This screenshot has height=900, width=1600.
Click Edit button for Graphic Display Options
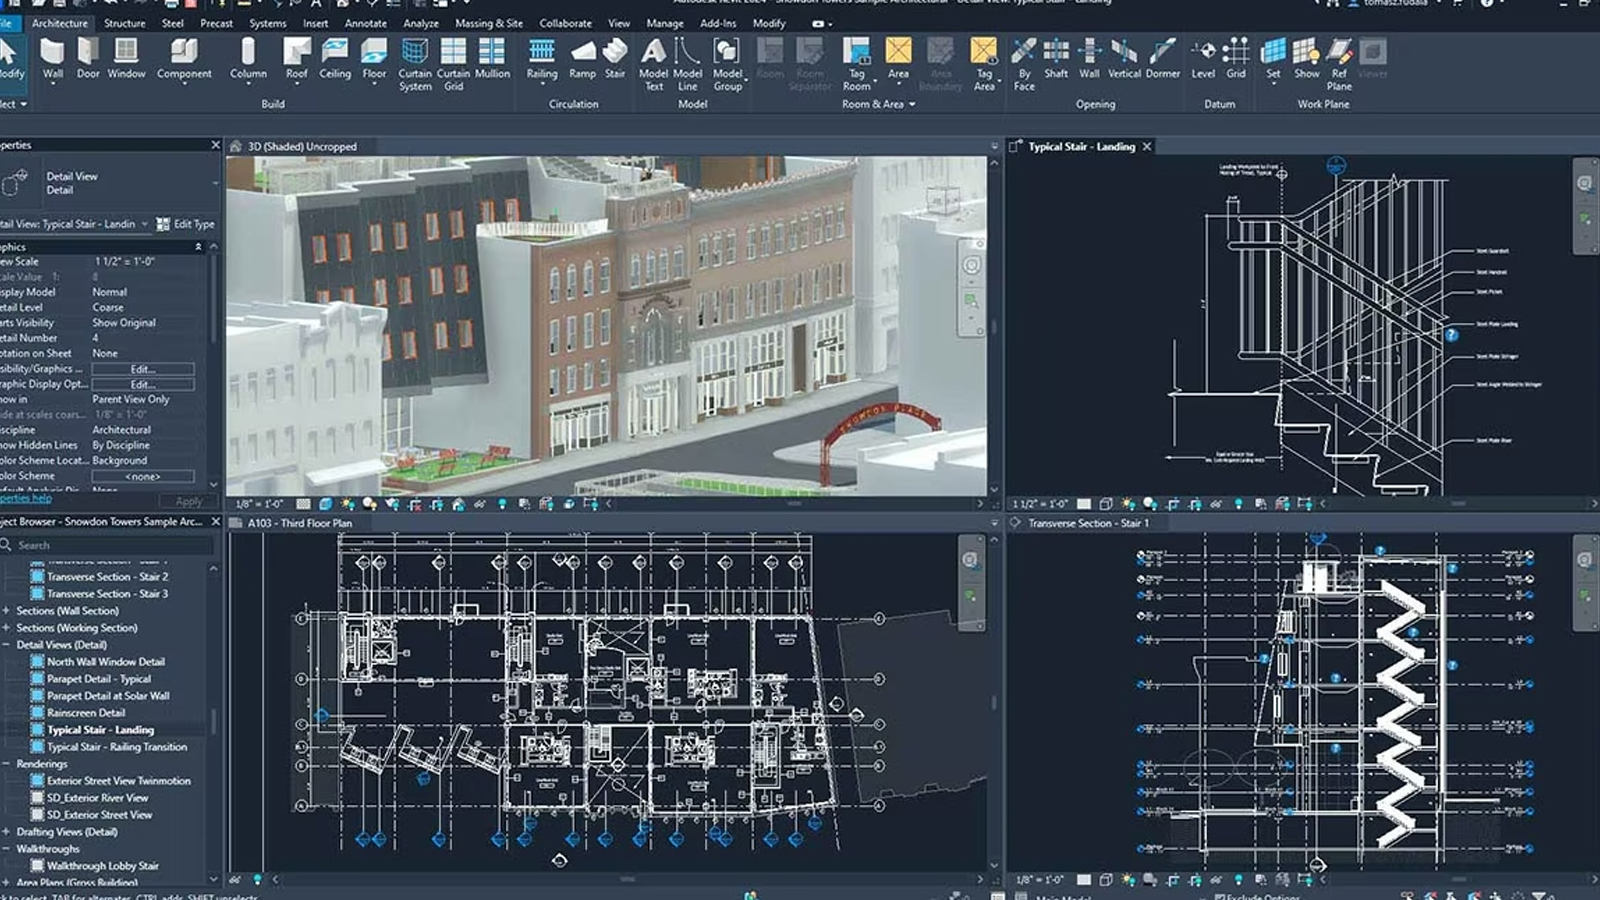143,384
